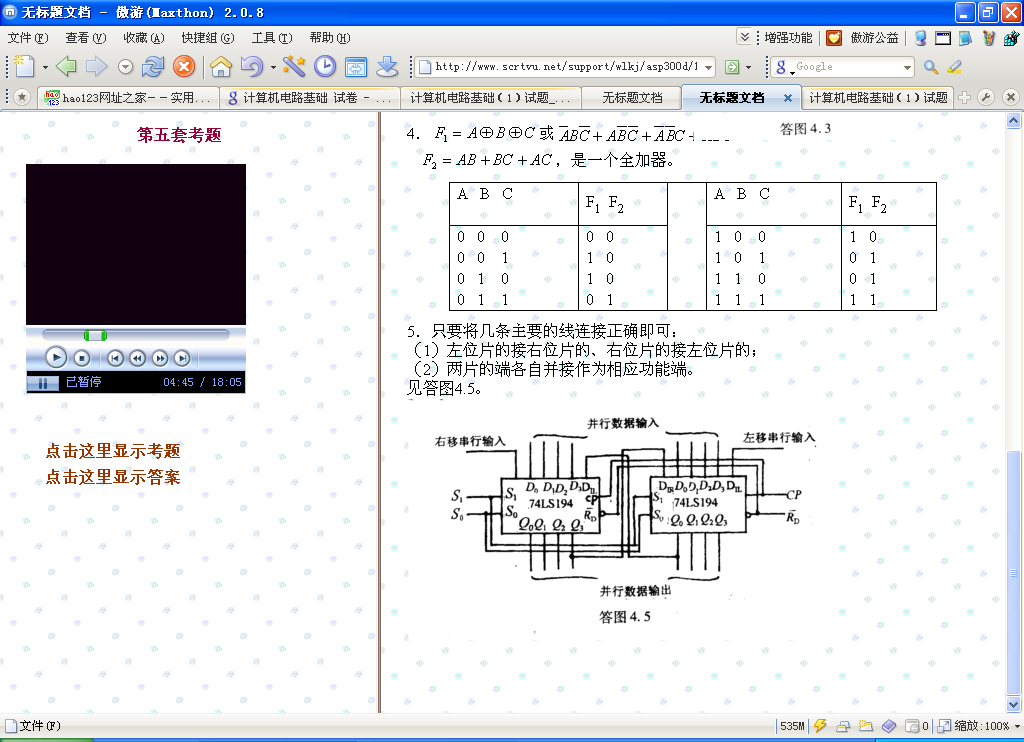The height and width of the screenshot is (742, 1024).
Task: Go back with the green Back arrow
Action: tap(66, 67)
